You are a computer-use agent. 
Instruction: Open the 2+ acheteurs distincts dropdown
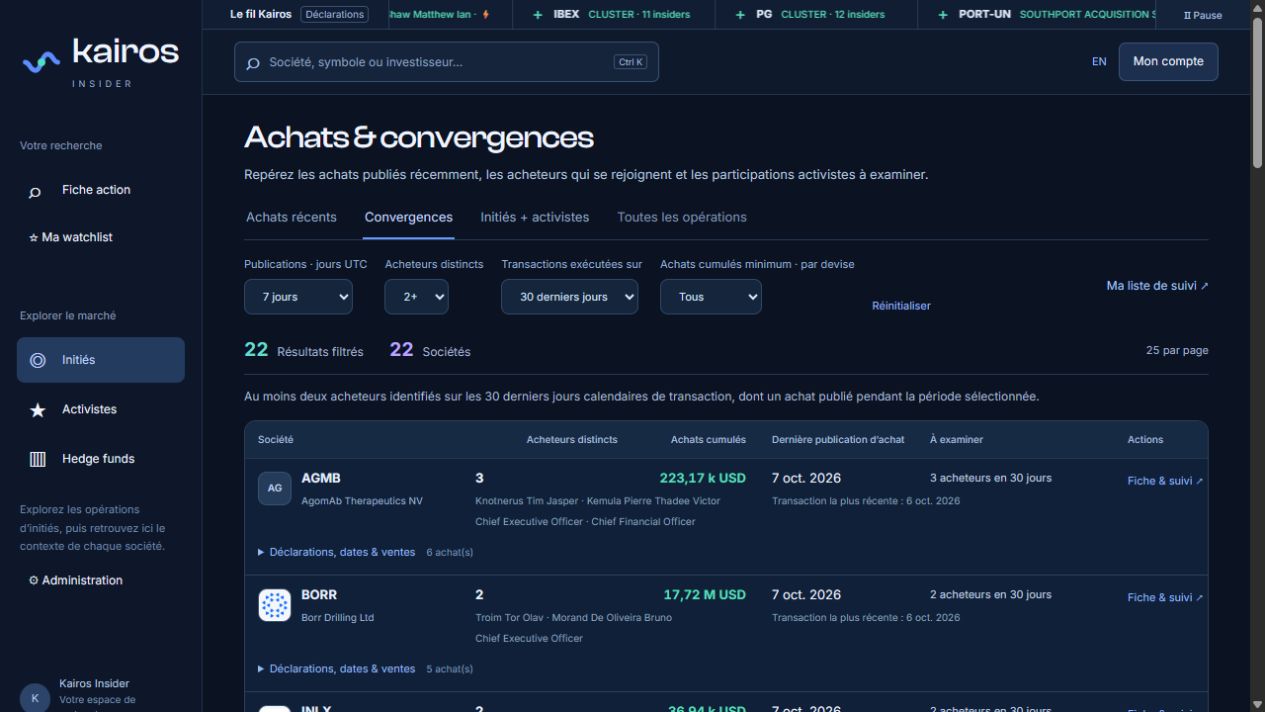point(416,297)
